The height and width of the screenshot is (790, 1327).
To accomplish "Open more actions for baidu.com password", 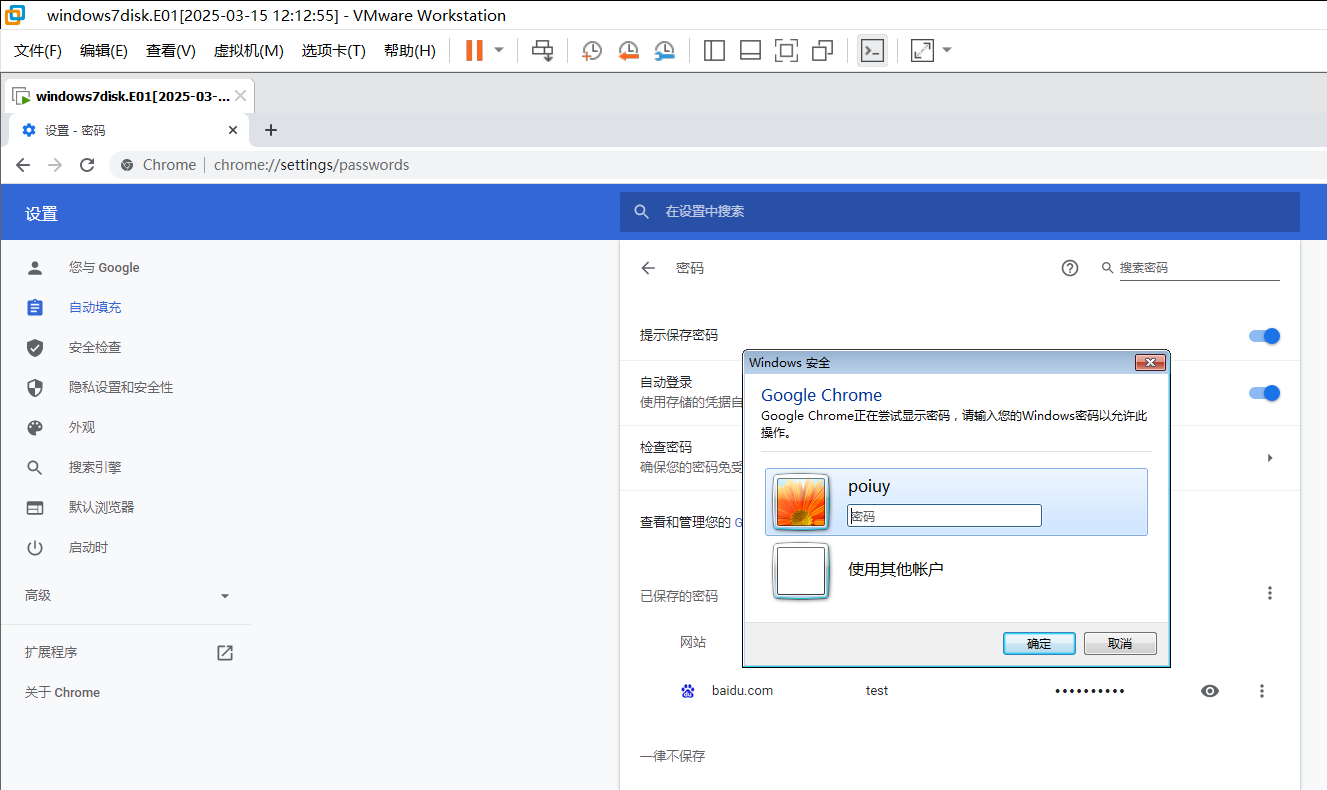I will coord(1262,691).
